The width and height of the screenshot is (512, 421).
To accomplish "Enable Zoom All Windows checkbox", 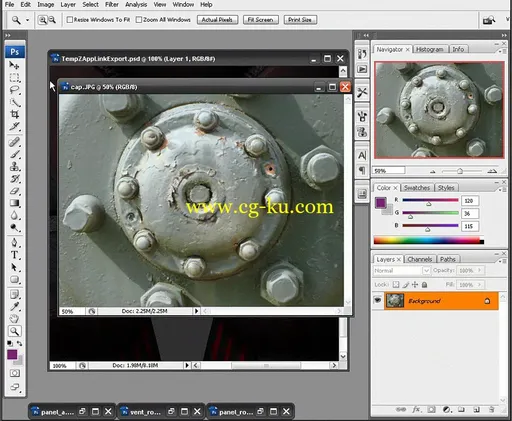I will point(139,20).
